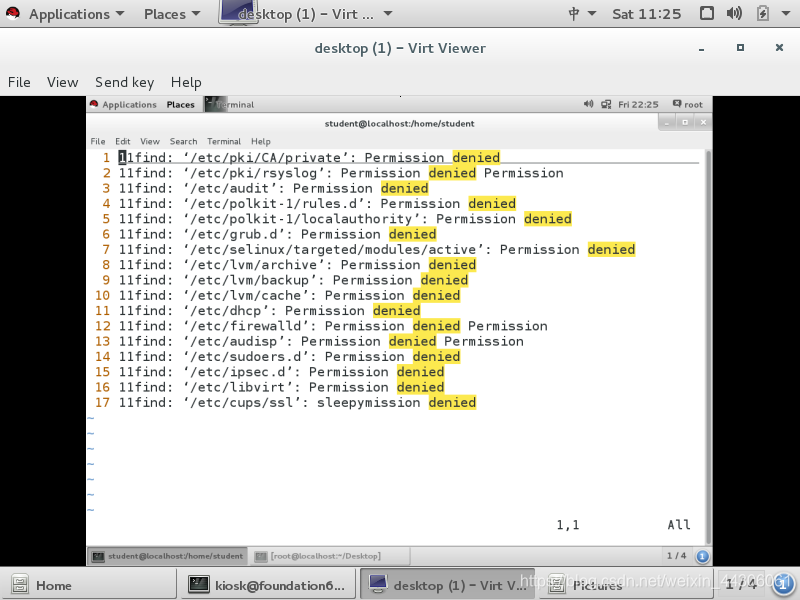This screenshot has height=600, width=800.
Task: Open Virt Viewer File menu
Action: tap(19, 82)
